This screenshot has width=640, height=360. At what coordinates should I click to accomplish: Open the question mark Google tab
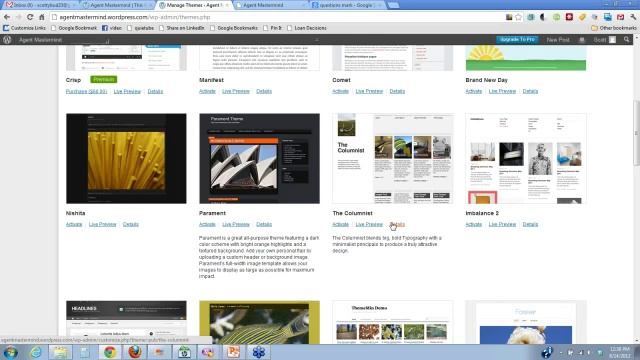click(347, 5)
